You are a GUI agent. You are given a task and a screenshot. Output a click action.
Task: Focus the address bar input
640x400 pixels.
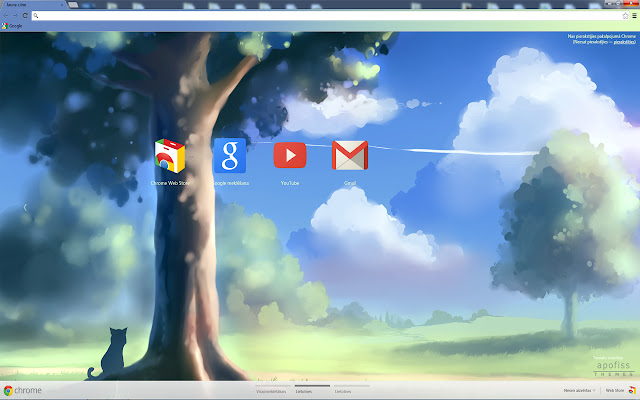click(331, 16)
